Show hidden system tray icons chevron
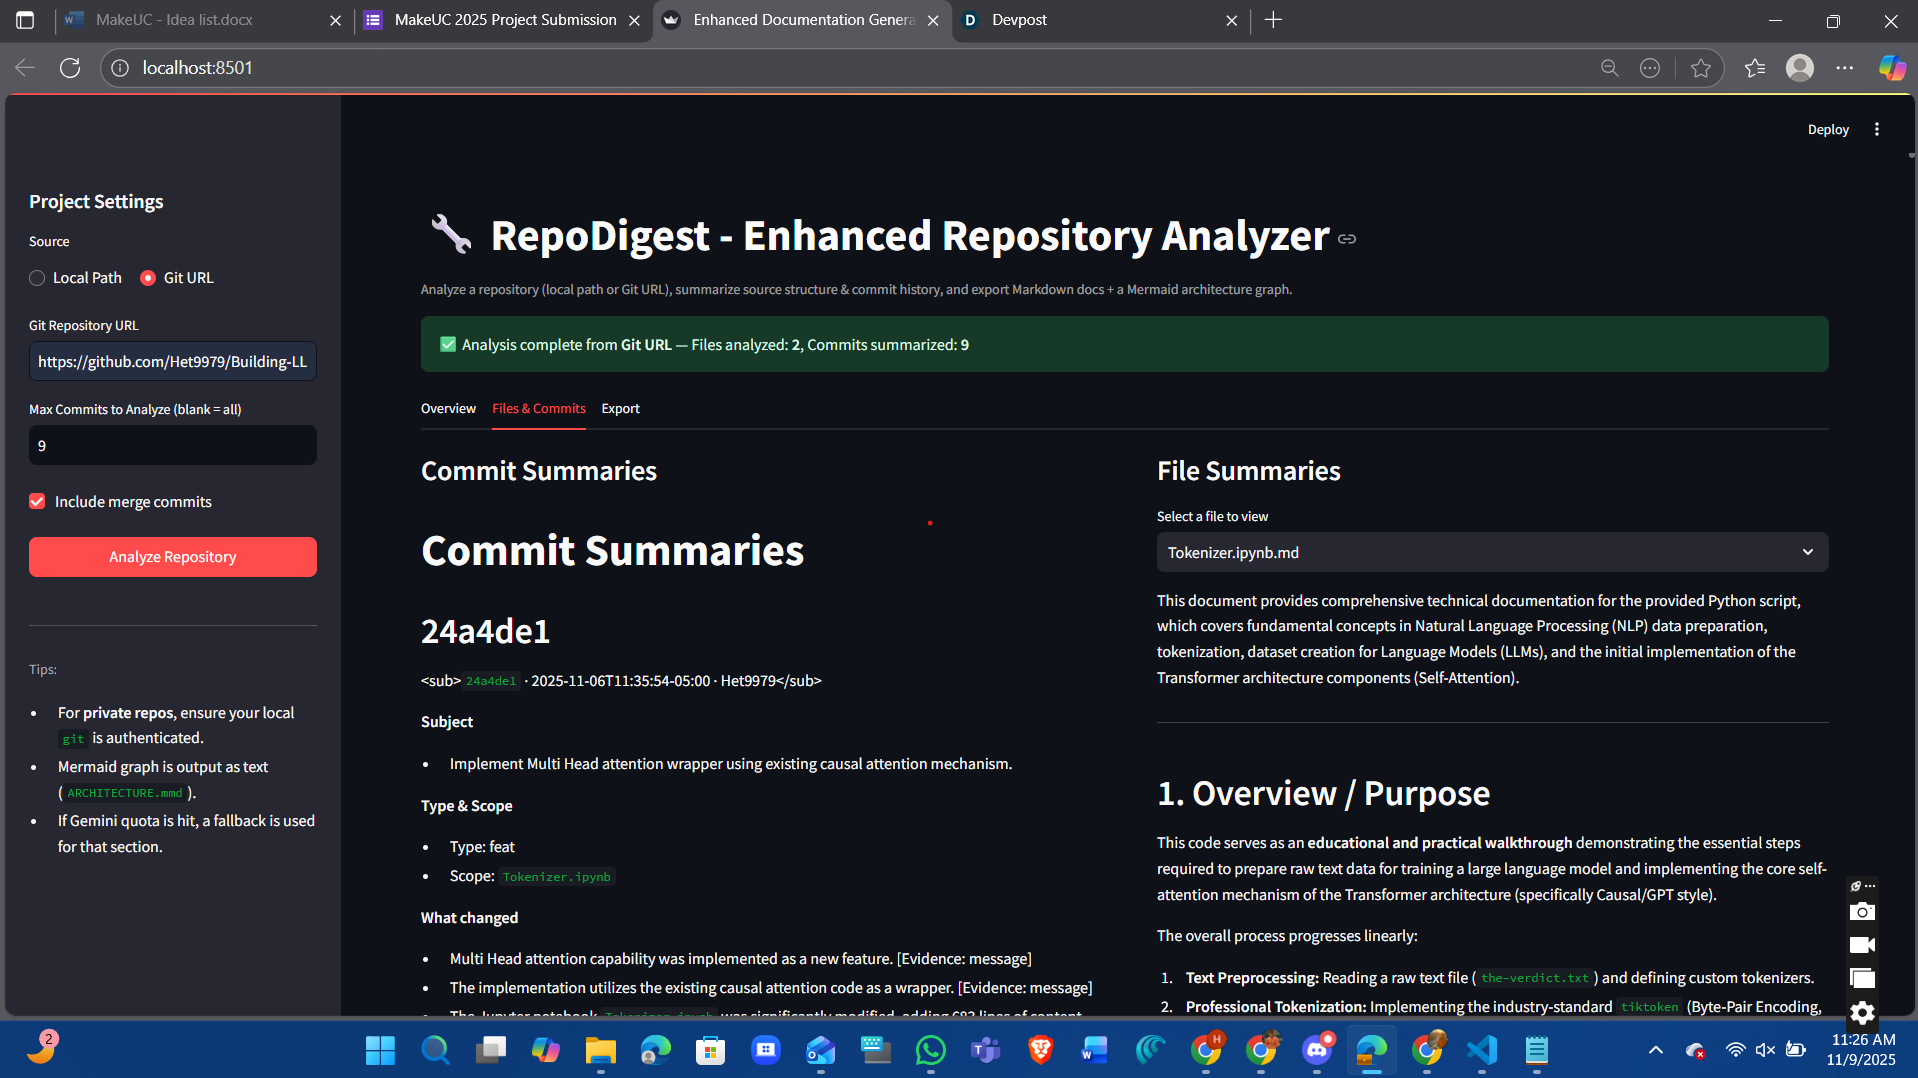The image size is (1918, 1078). [1656, 1050]
